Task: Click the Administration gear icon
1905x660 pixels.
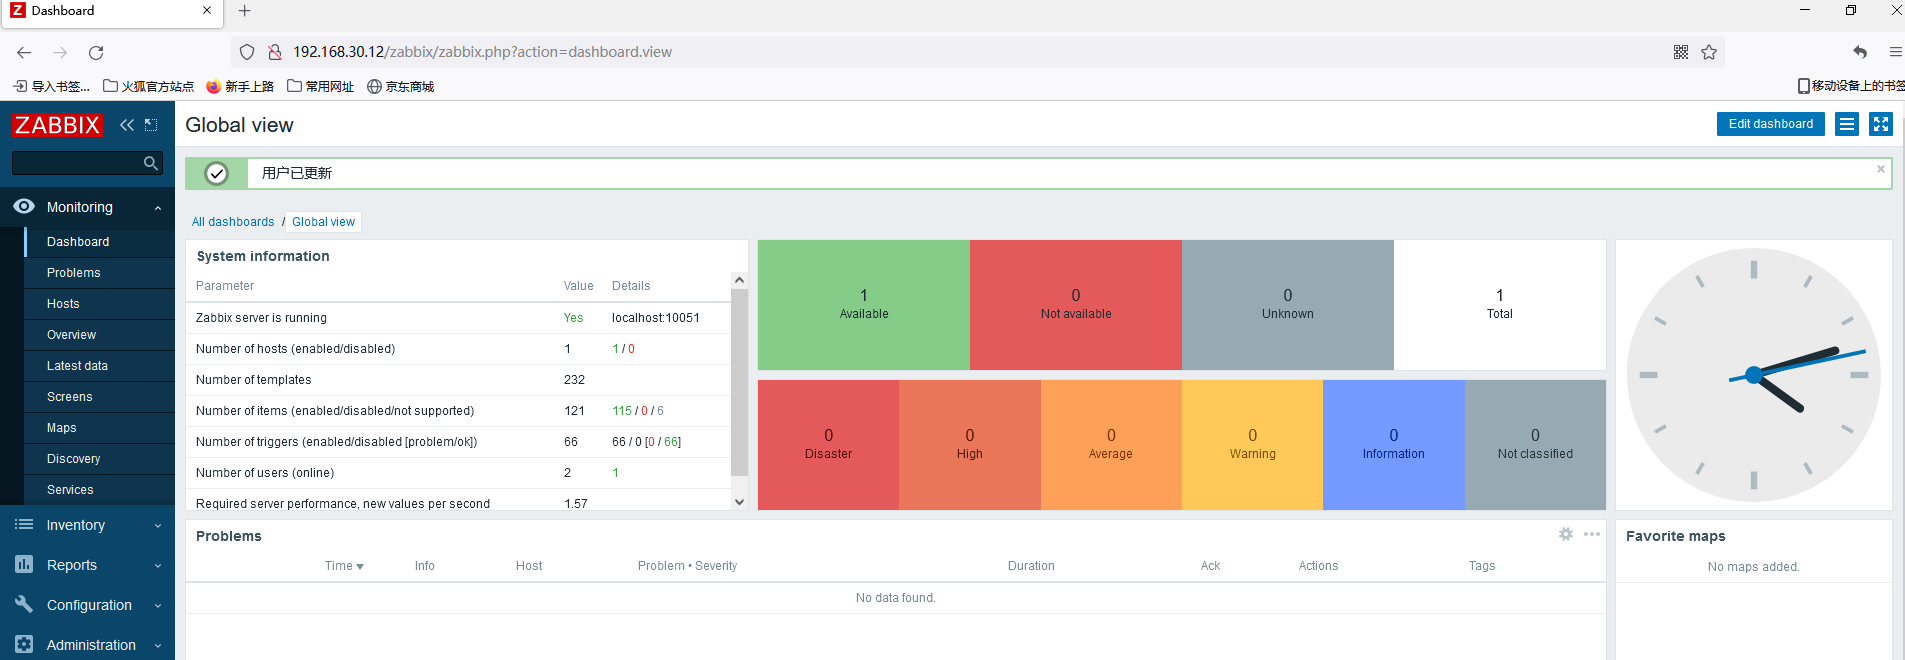Action: pyautogui.click(x=24, y=644)
